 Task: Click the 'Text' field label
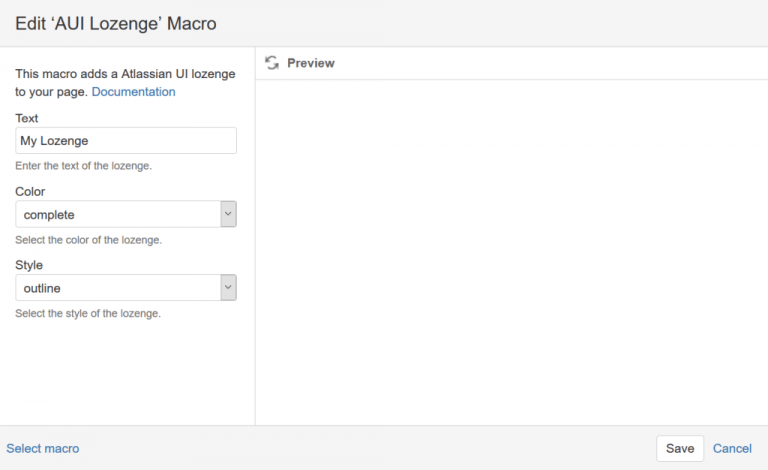[27, 118]
